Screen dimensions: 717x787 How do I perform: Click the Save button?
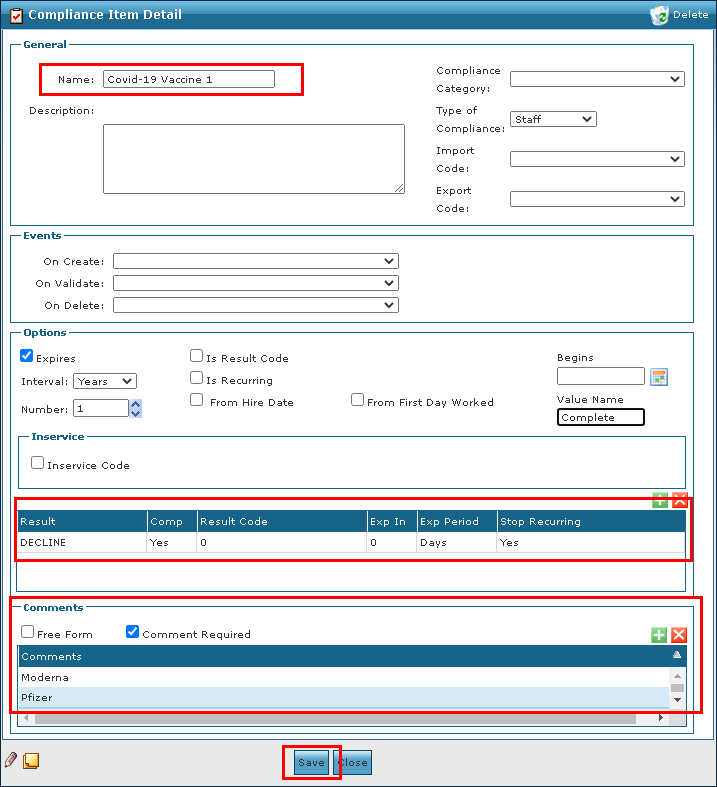click(311, 762)
